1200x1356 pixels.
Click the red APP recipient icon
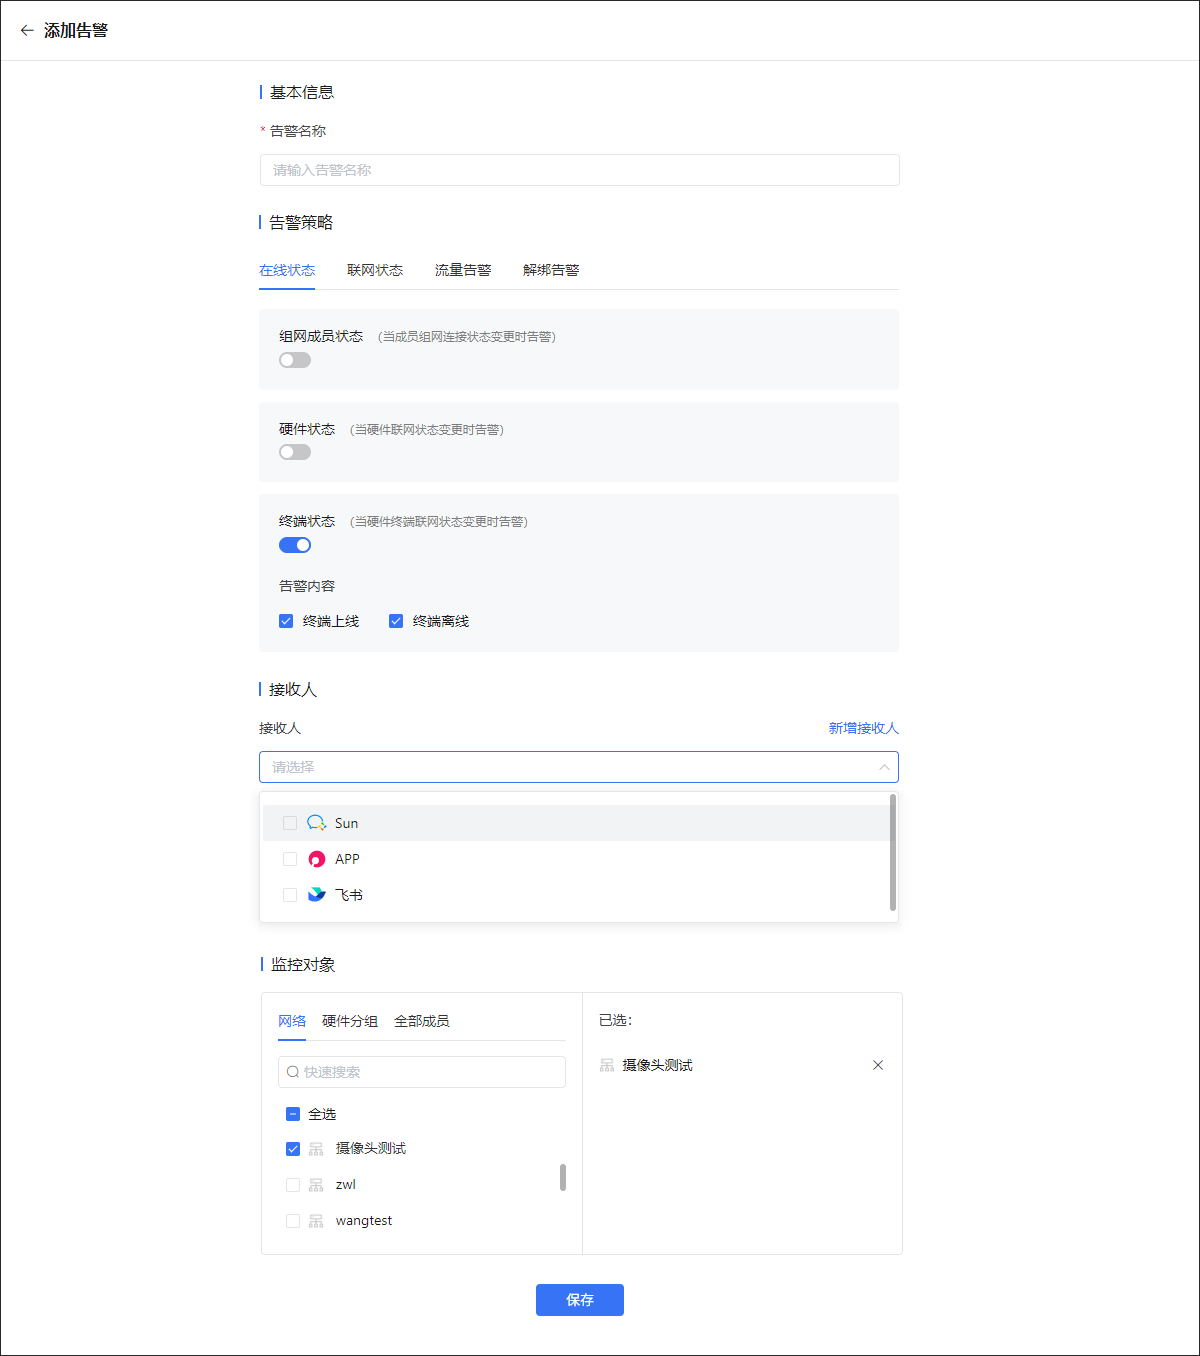coord(316,859)
